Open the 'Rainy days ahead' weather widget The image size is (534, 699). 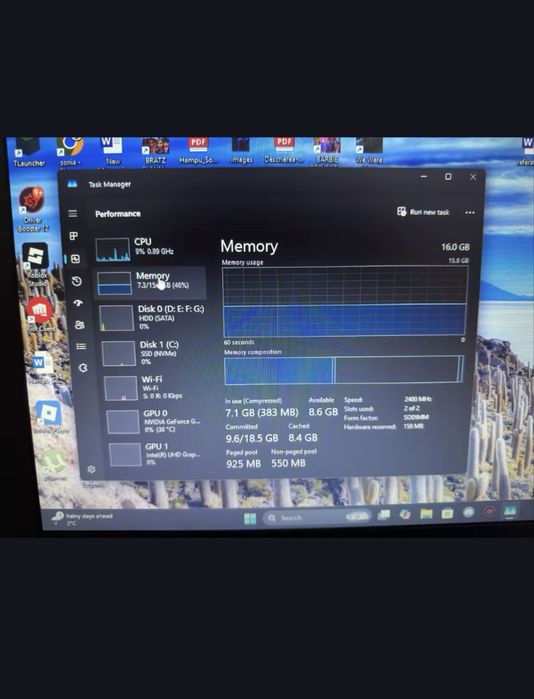click(x=83, y=518)
